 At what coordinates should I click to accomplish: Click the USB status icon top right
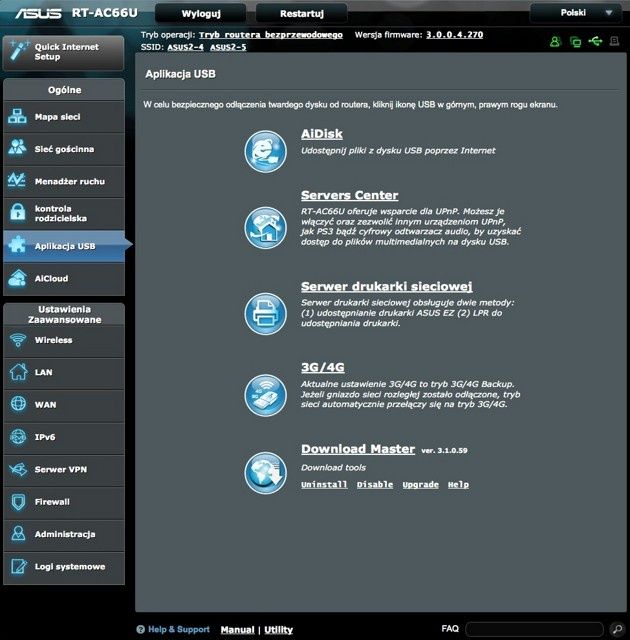595,41
